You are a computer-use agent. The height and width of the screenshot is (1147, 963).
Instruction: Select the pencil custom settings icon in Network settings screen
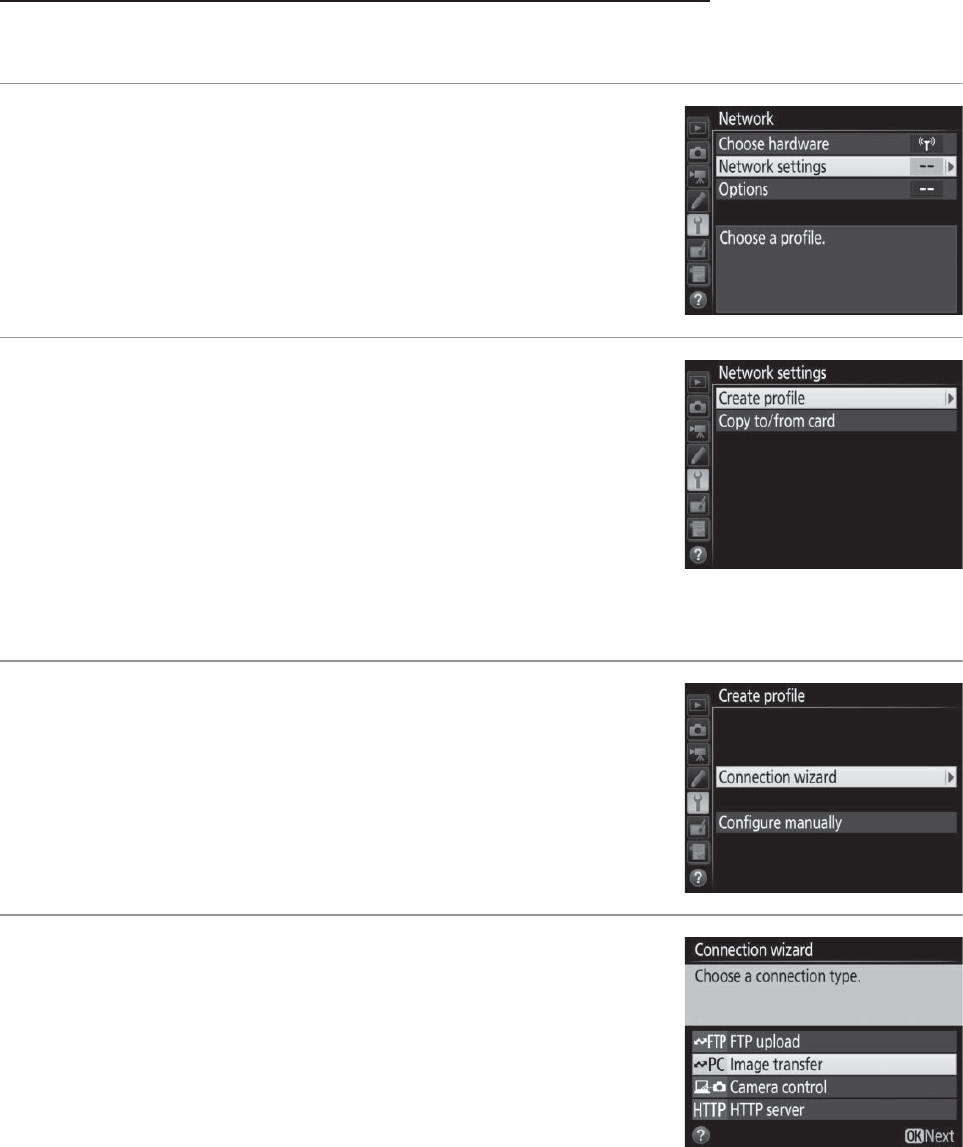tap(697, 455)
